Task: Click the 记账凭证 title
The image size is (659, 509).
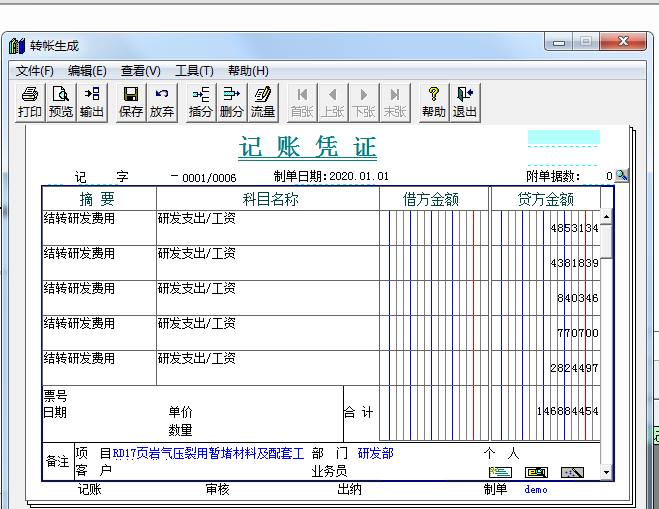Action: 308,147
